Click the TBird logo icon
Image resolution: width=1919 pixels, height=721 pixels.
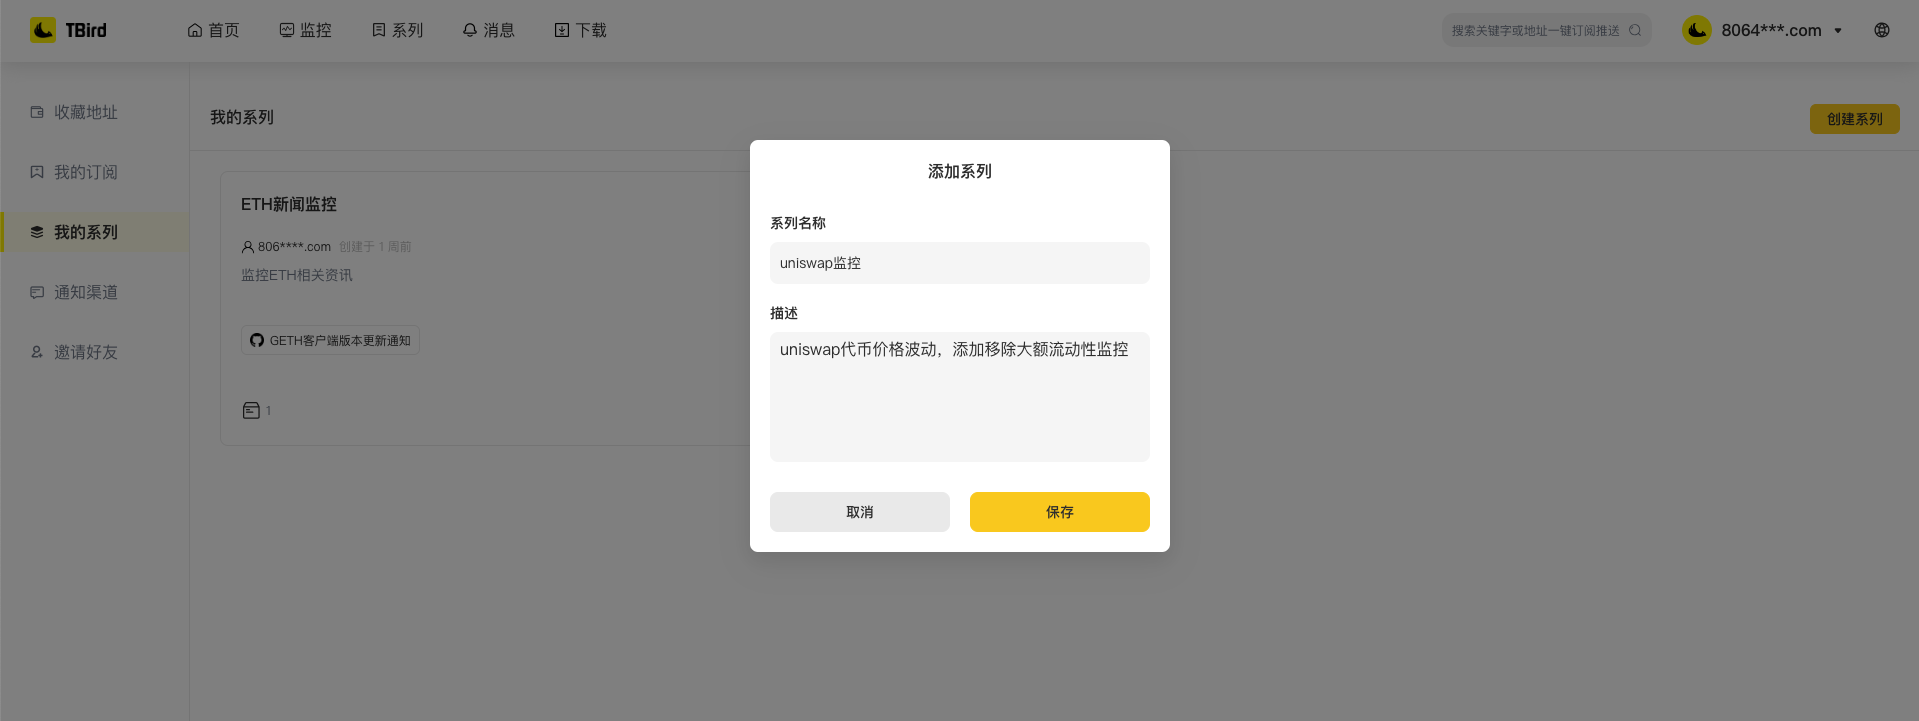[43, 30]
